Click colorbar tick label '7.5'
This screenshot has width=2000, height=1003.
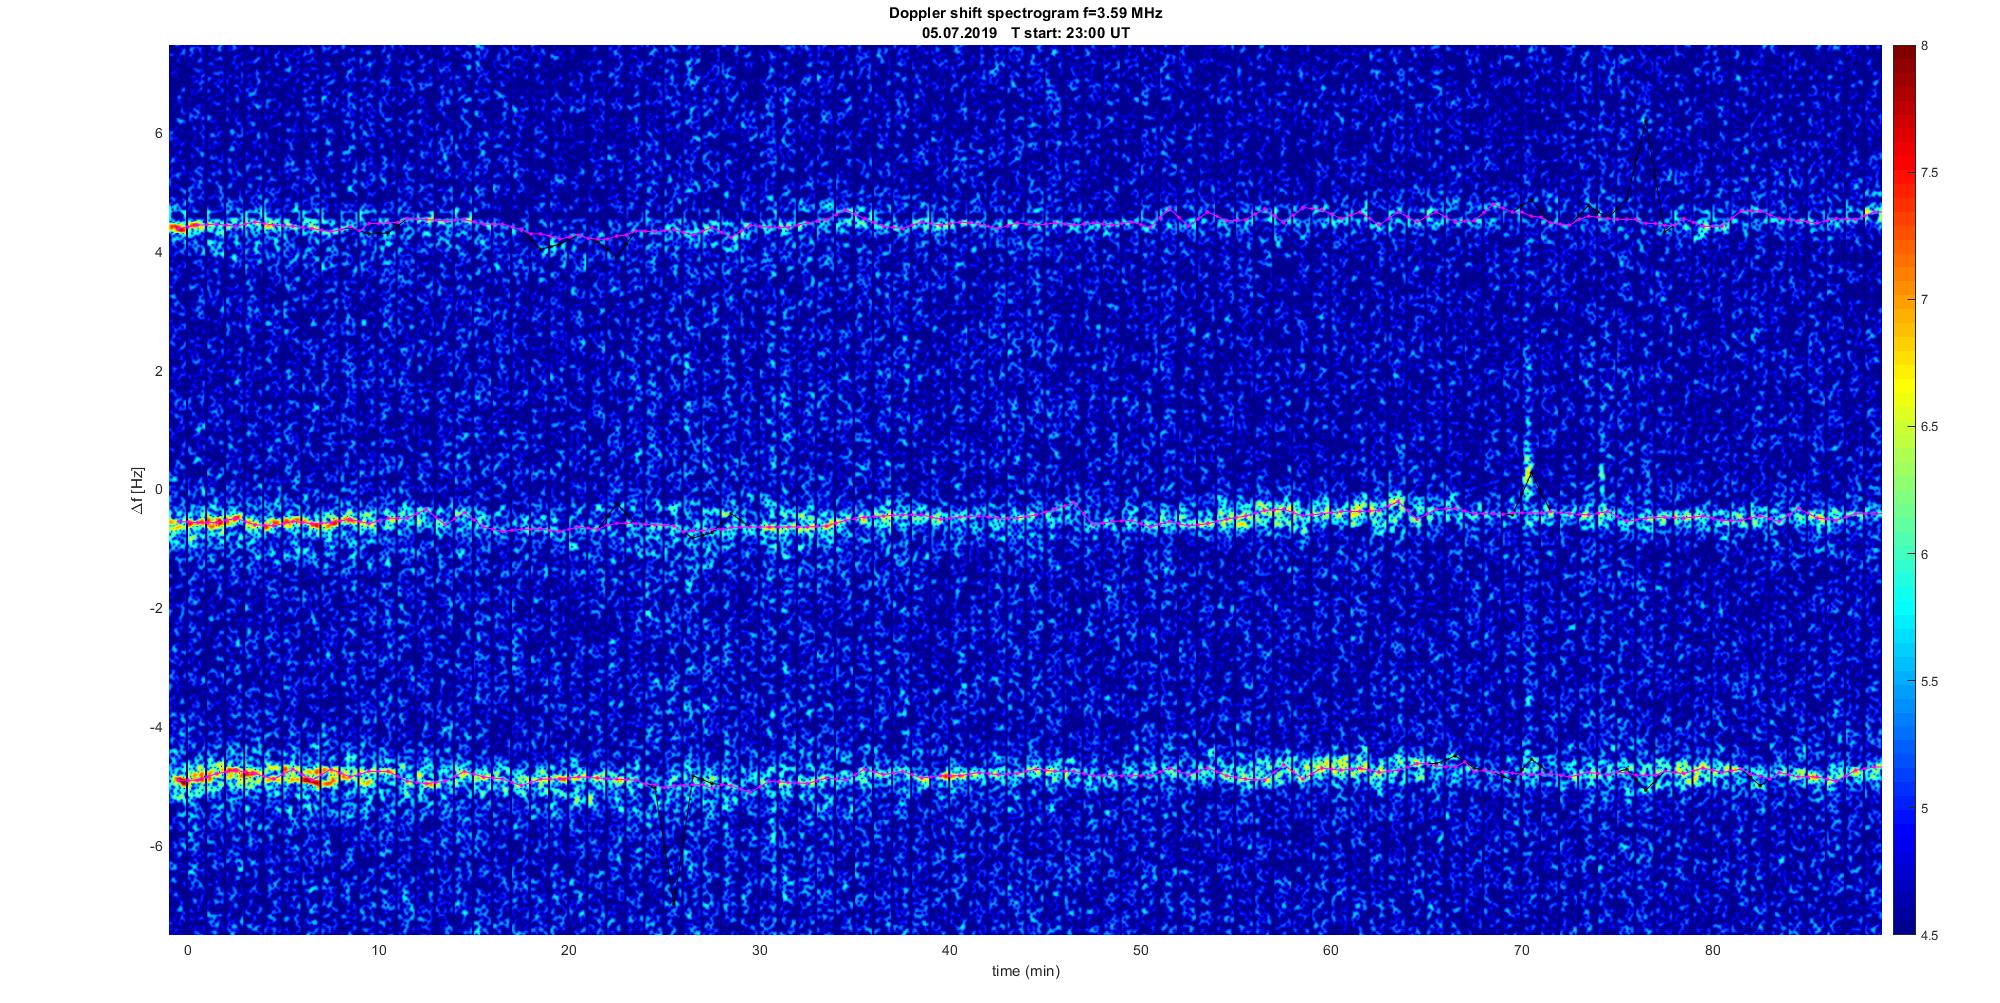coord(1929,173)
